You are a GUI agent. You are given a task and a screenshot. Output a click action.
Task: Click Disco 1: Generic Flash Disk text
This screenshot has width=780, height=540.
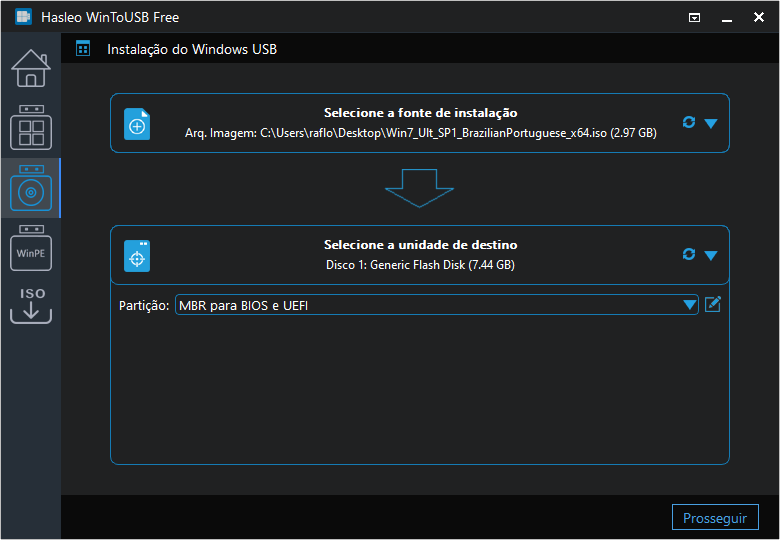click(x=420, y=265)
